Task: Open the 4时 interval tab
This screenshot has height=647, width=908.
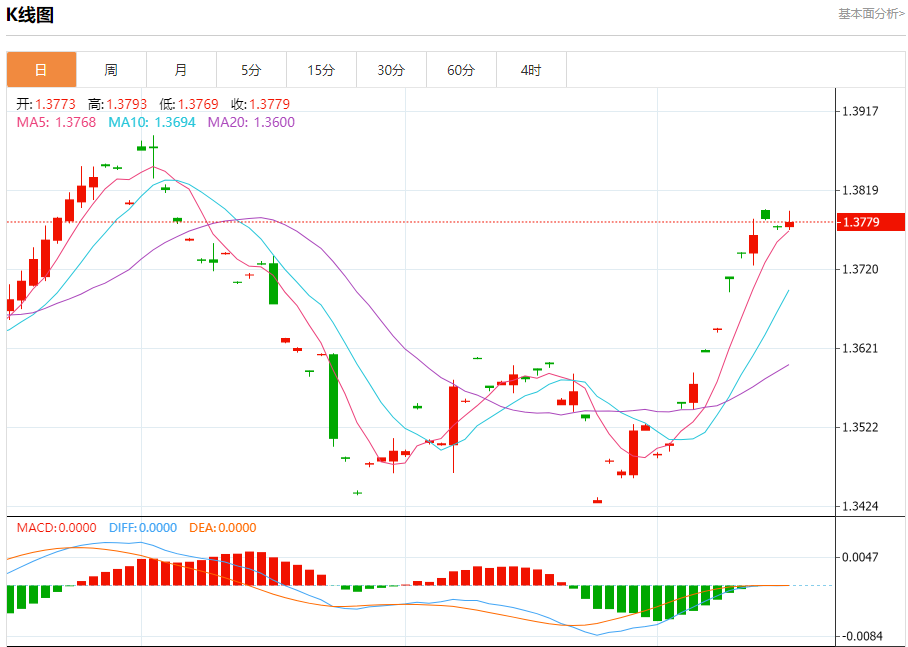Action: click(532, 70)
